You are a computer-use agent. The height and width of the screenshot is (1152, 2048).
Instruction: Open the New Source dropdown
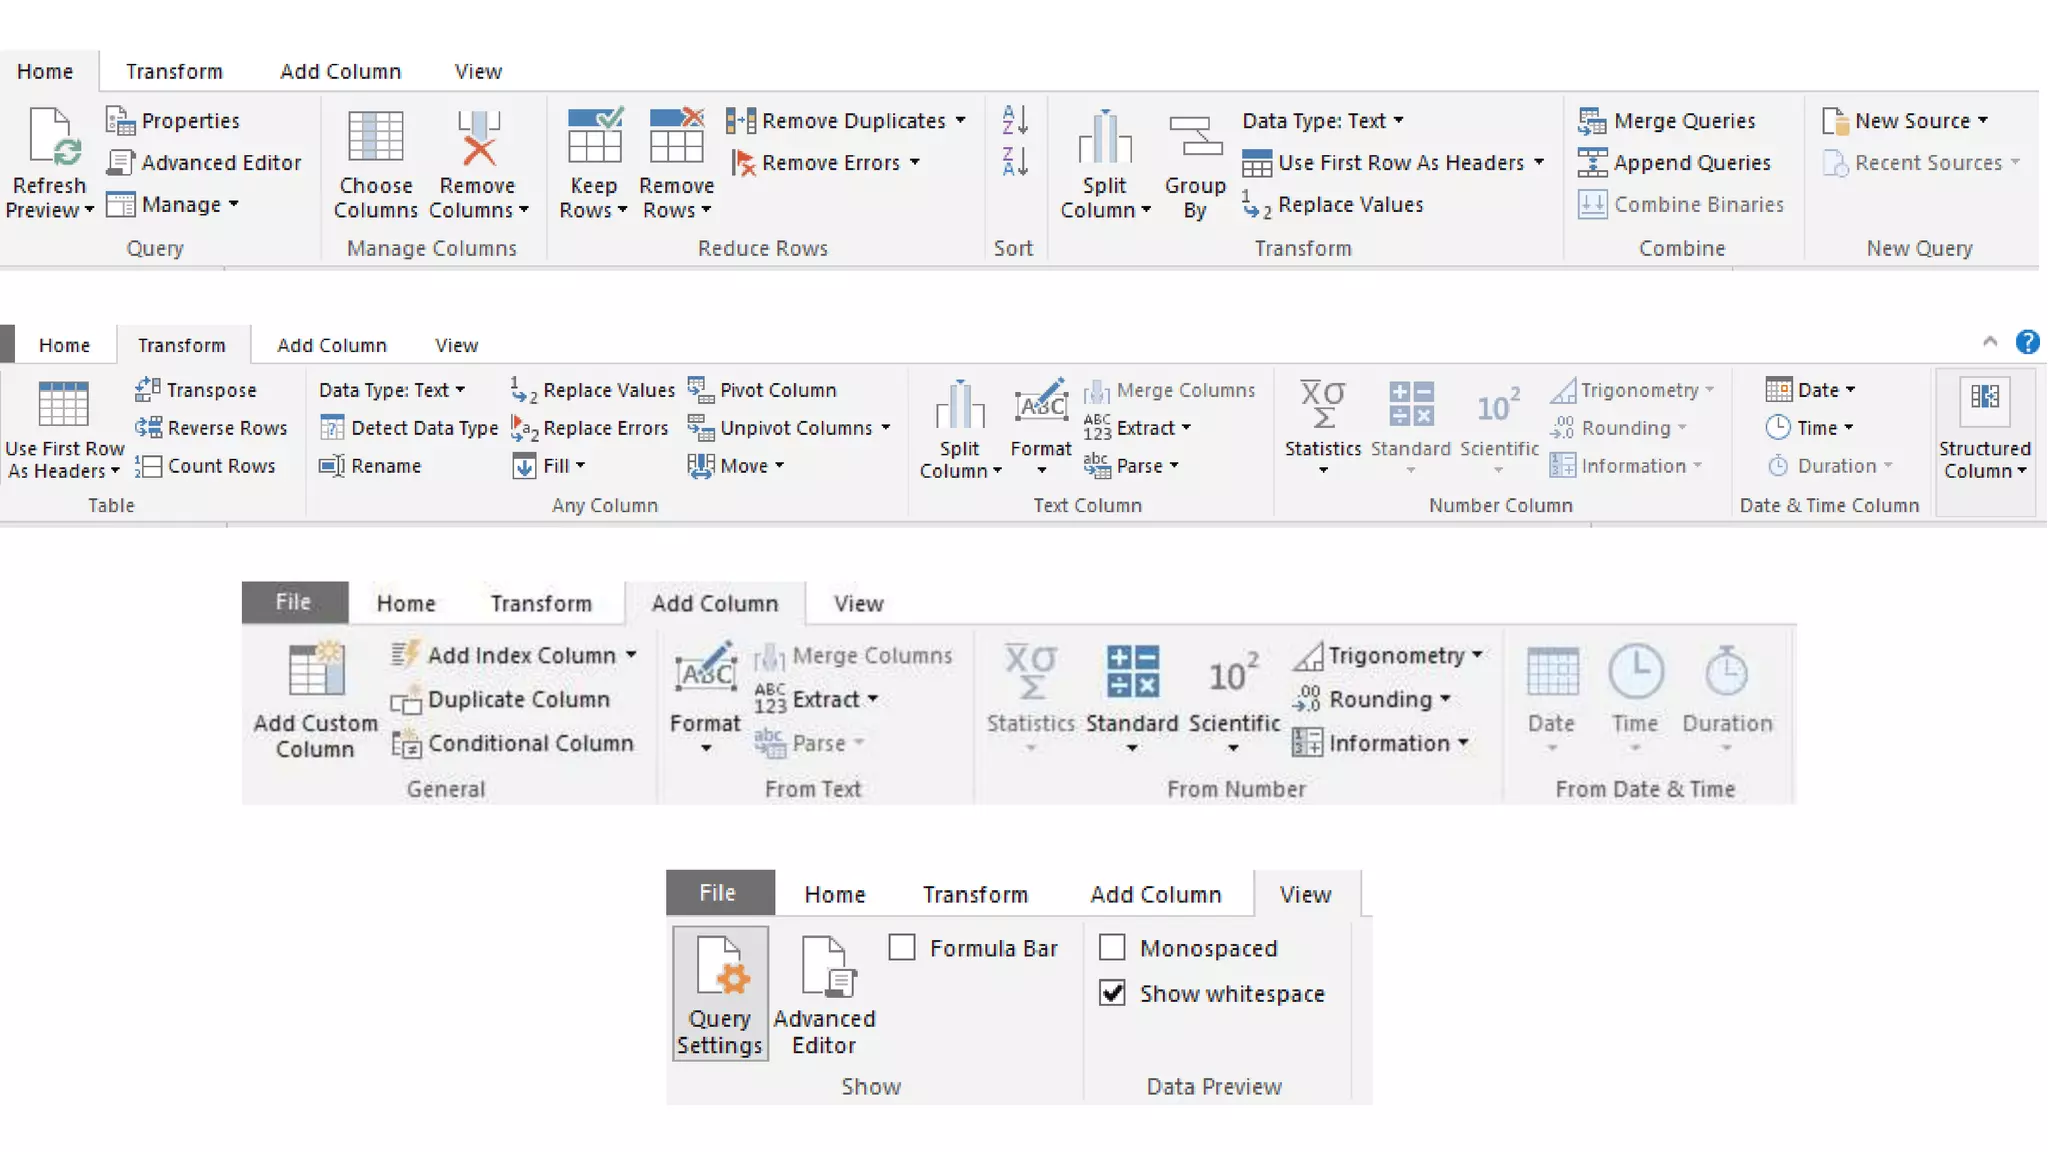[x=1983, y=120]
